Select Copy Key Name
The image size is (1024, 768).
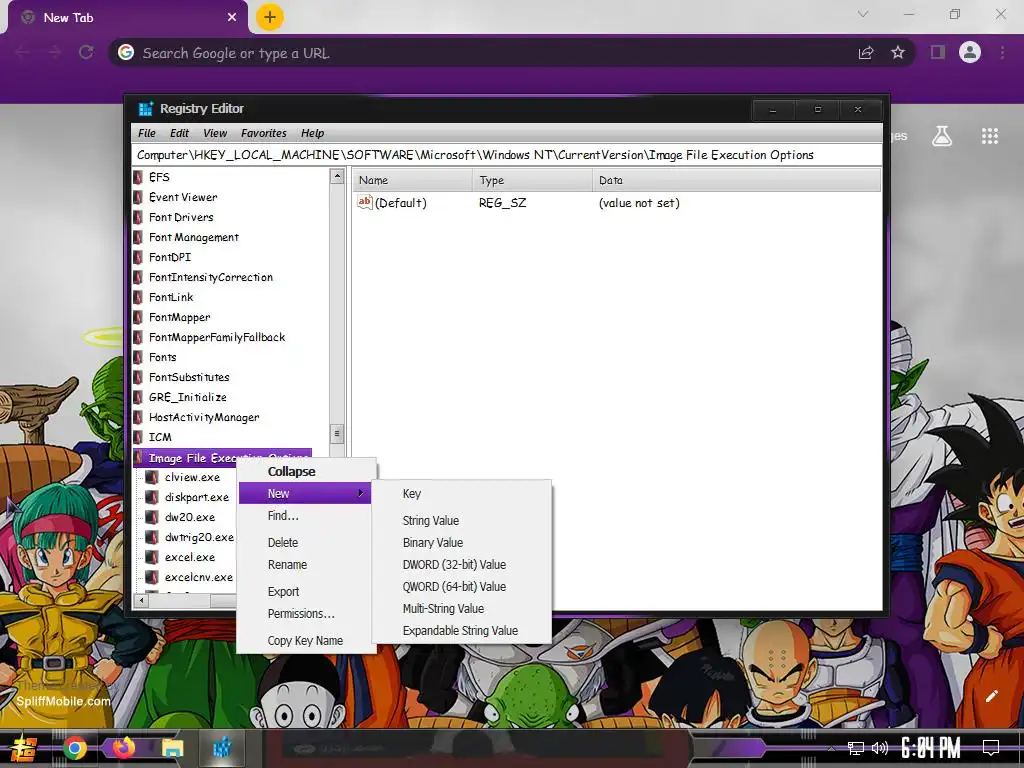(307, 641)
